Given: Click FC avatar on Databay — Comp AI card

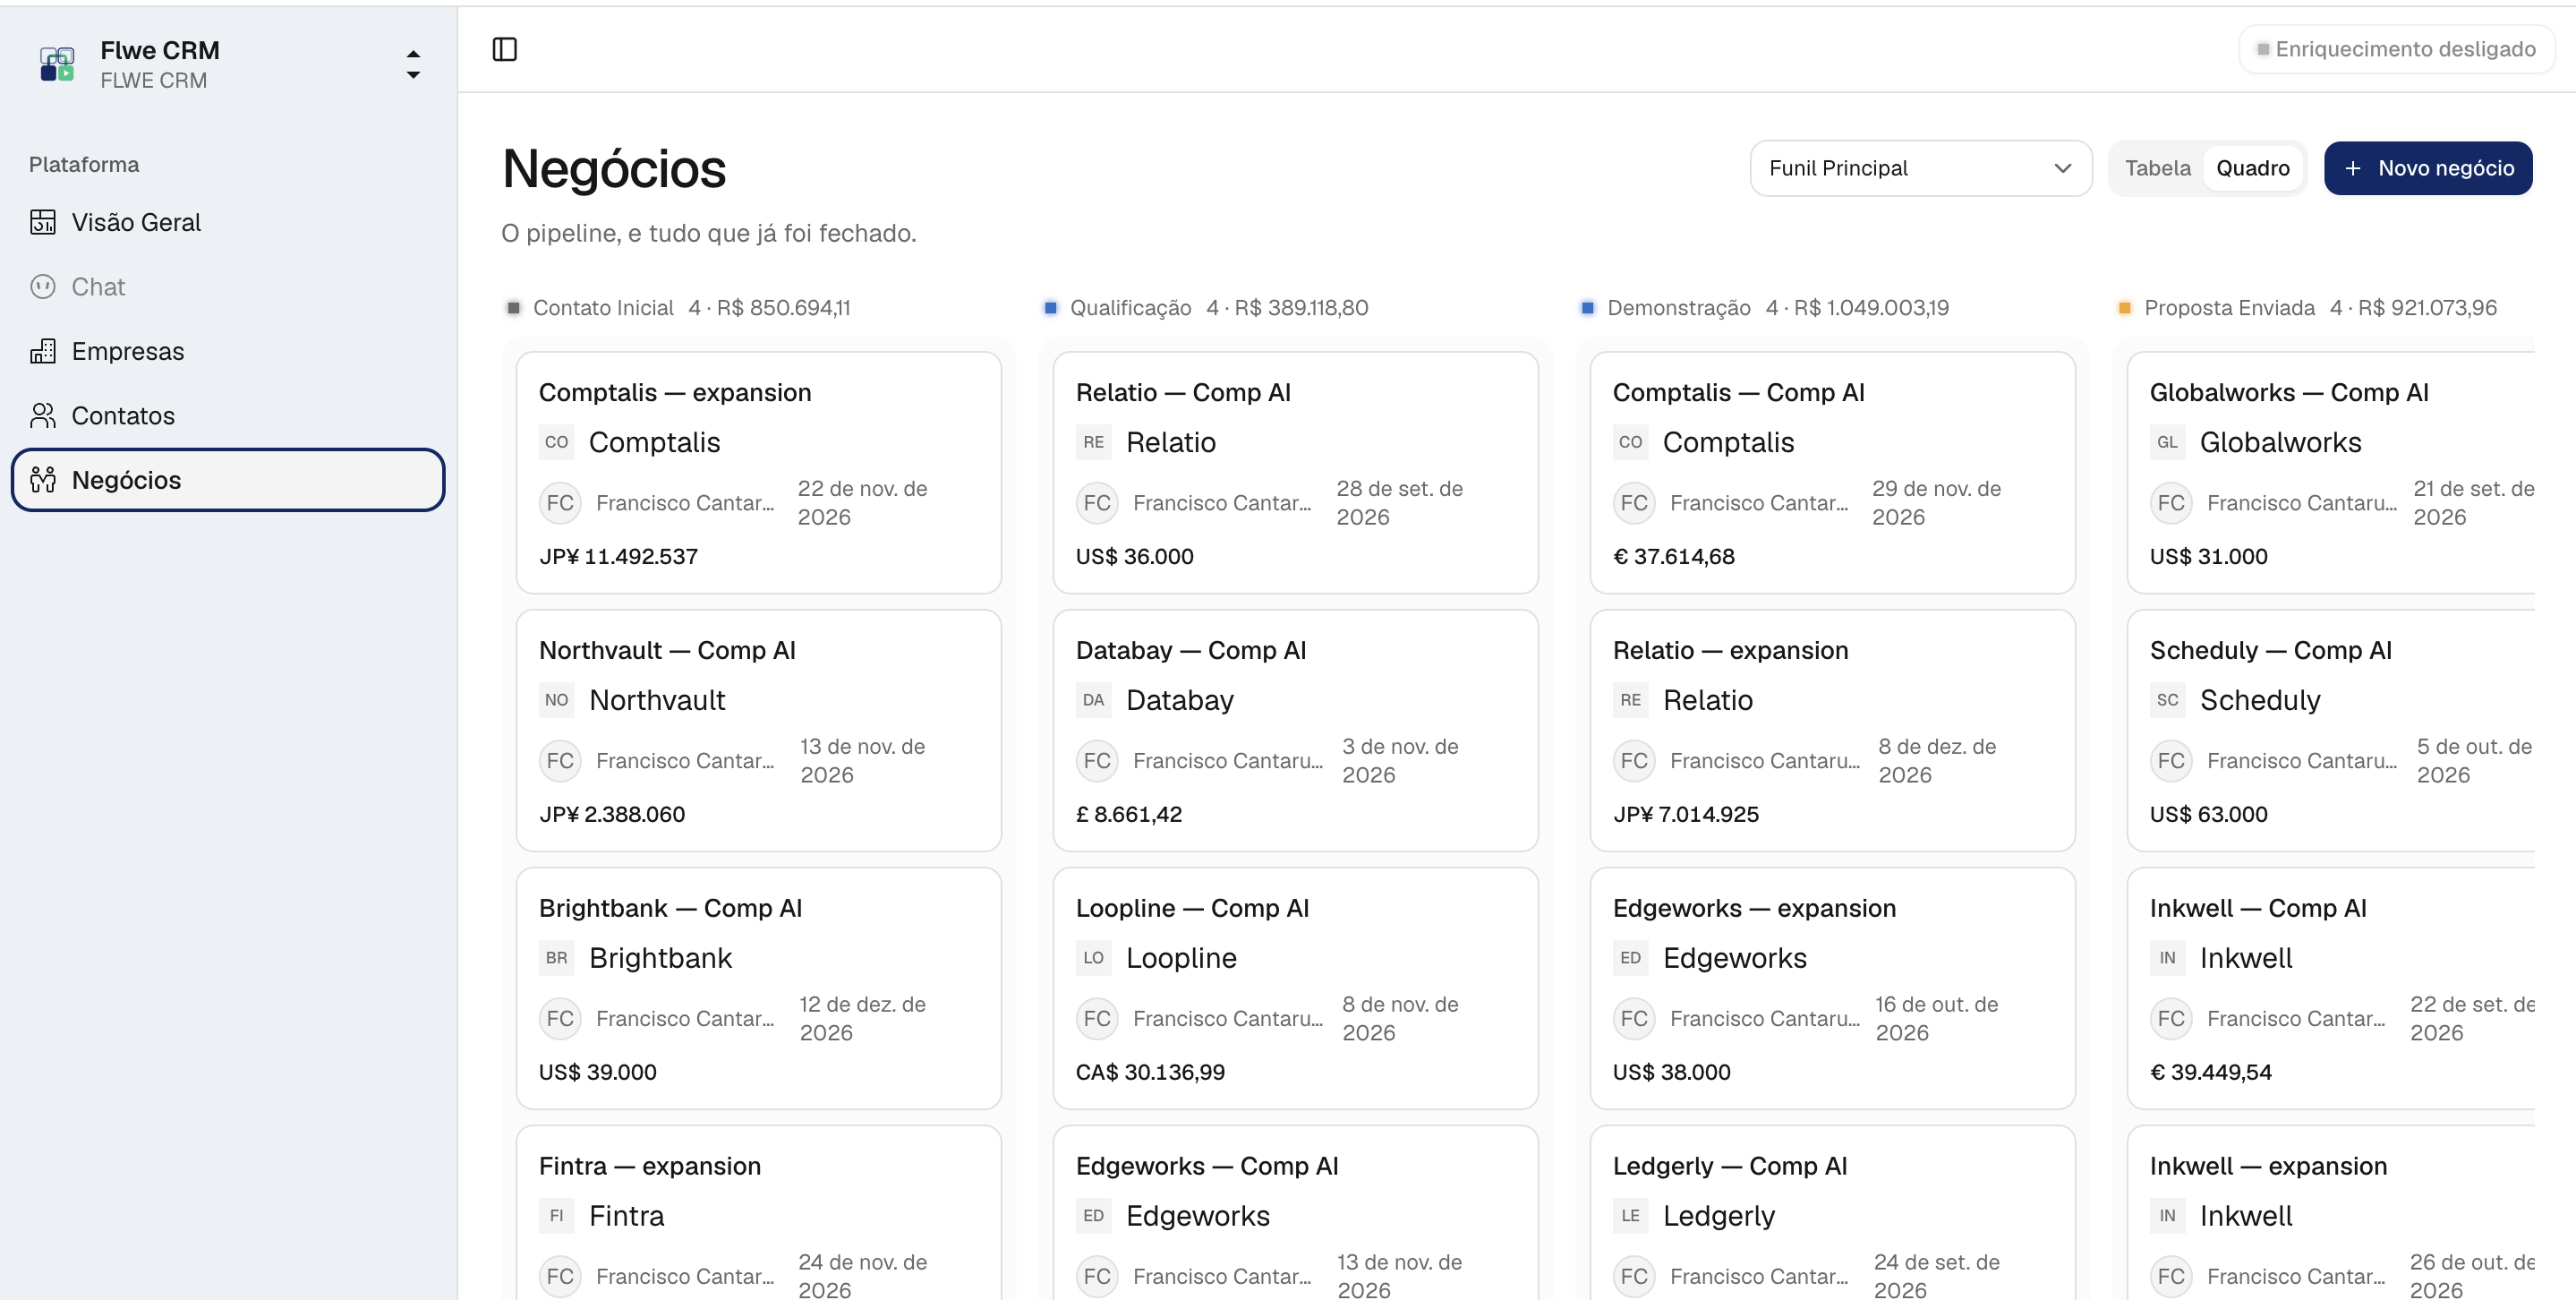Looking at the screenshot, I should [x=1097, y=761].
